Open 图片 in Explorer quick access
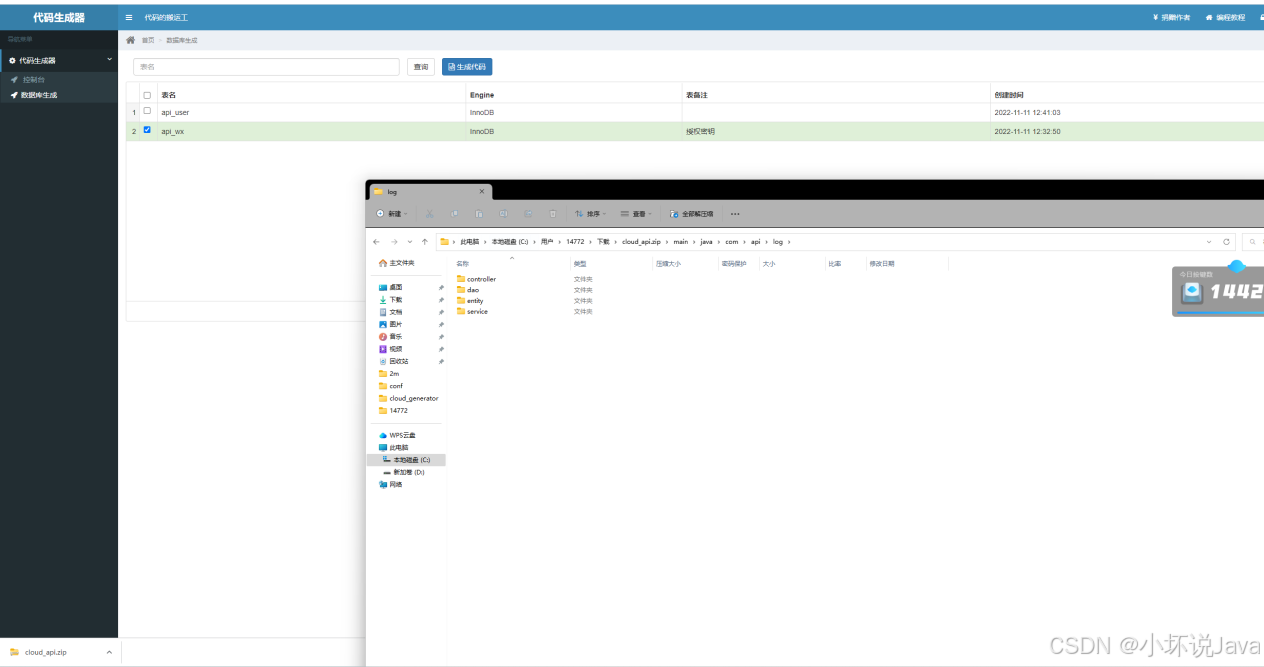This screenshot has width=1264, height=667. (391, 325)
